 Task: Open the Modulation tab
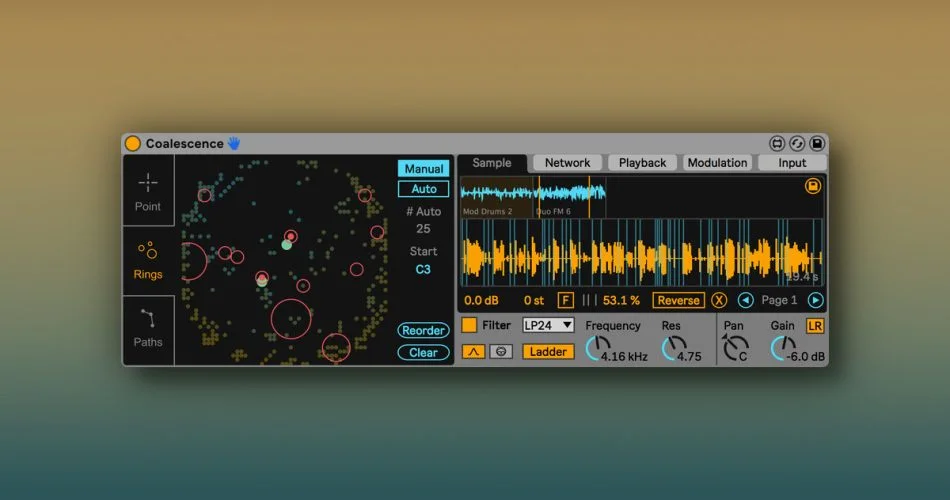[717, 162]
